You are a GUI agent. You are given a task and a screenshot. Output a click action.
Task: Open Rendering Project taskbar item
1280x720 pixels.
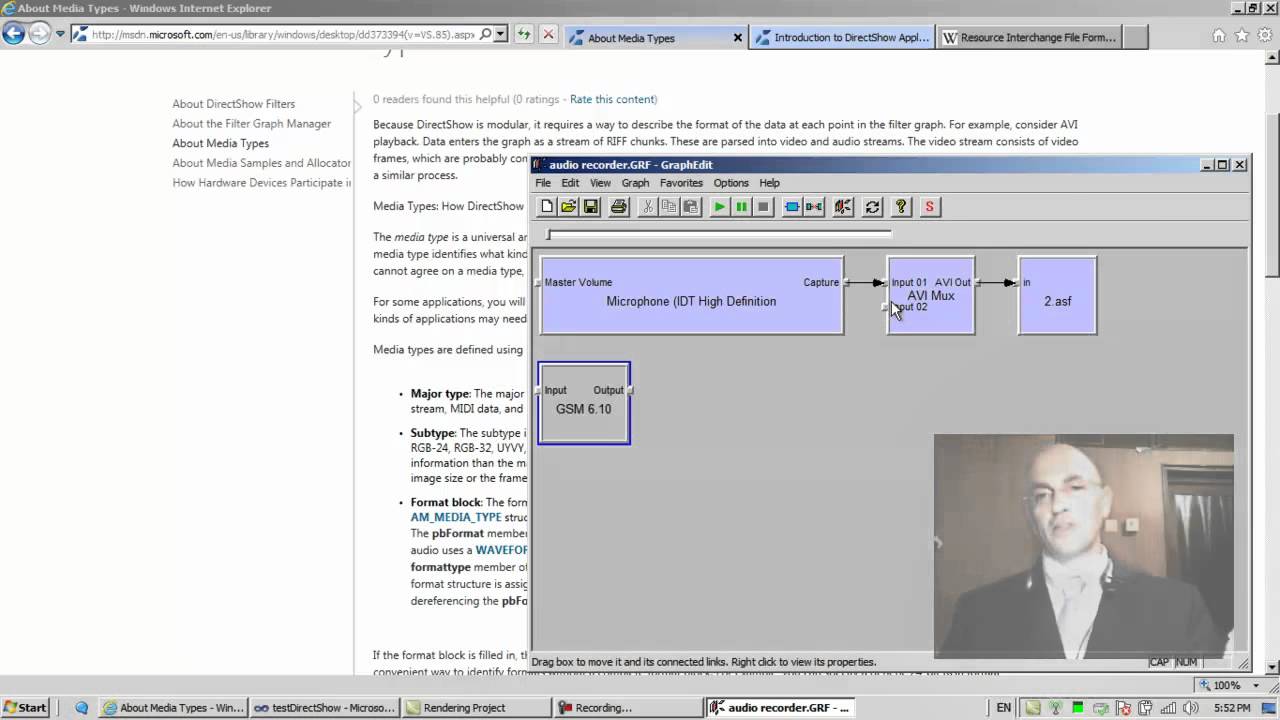pos(476,707)
